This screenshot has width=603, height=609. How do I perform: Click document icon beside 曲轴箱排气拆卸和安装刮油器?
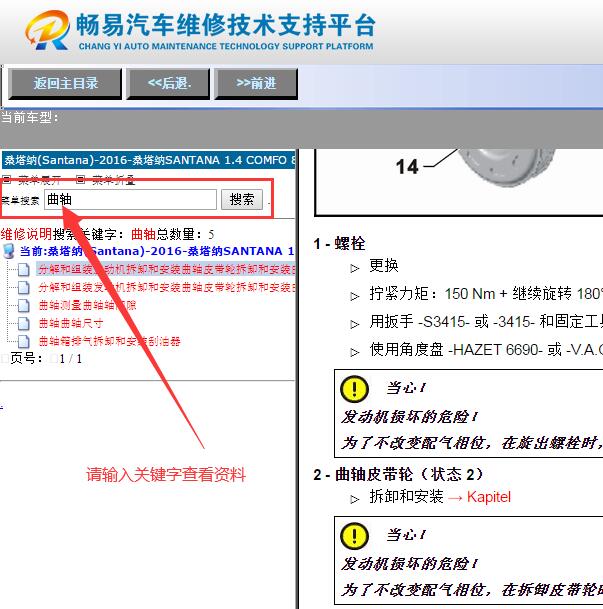23,341
